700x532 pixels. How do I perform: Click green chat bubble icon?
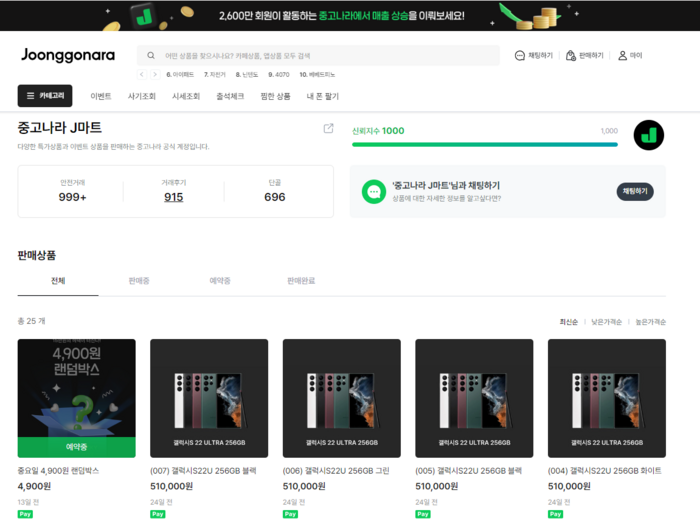(x=374, y=192)
